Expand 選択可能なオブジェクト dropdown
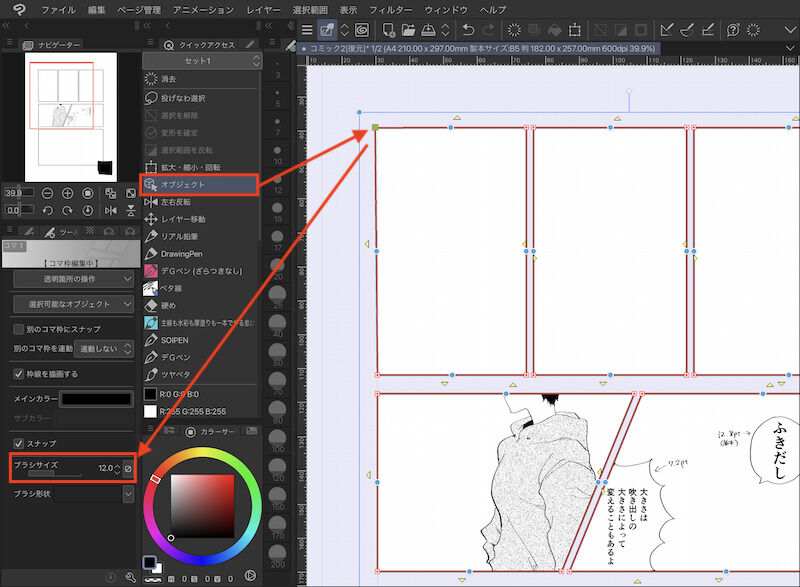 (x=73, y=304)
